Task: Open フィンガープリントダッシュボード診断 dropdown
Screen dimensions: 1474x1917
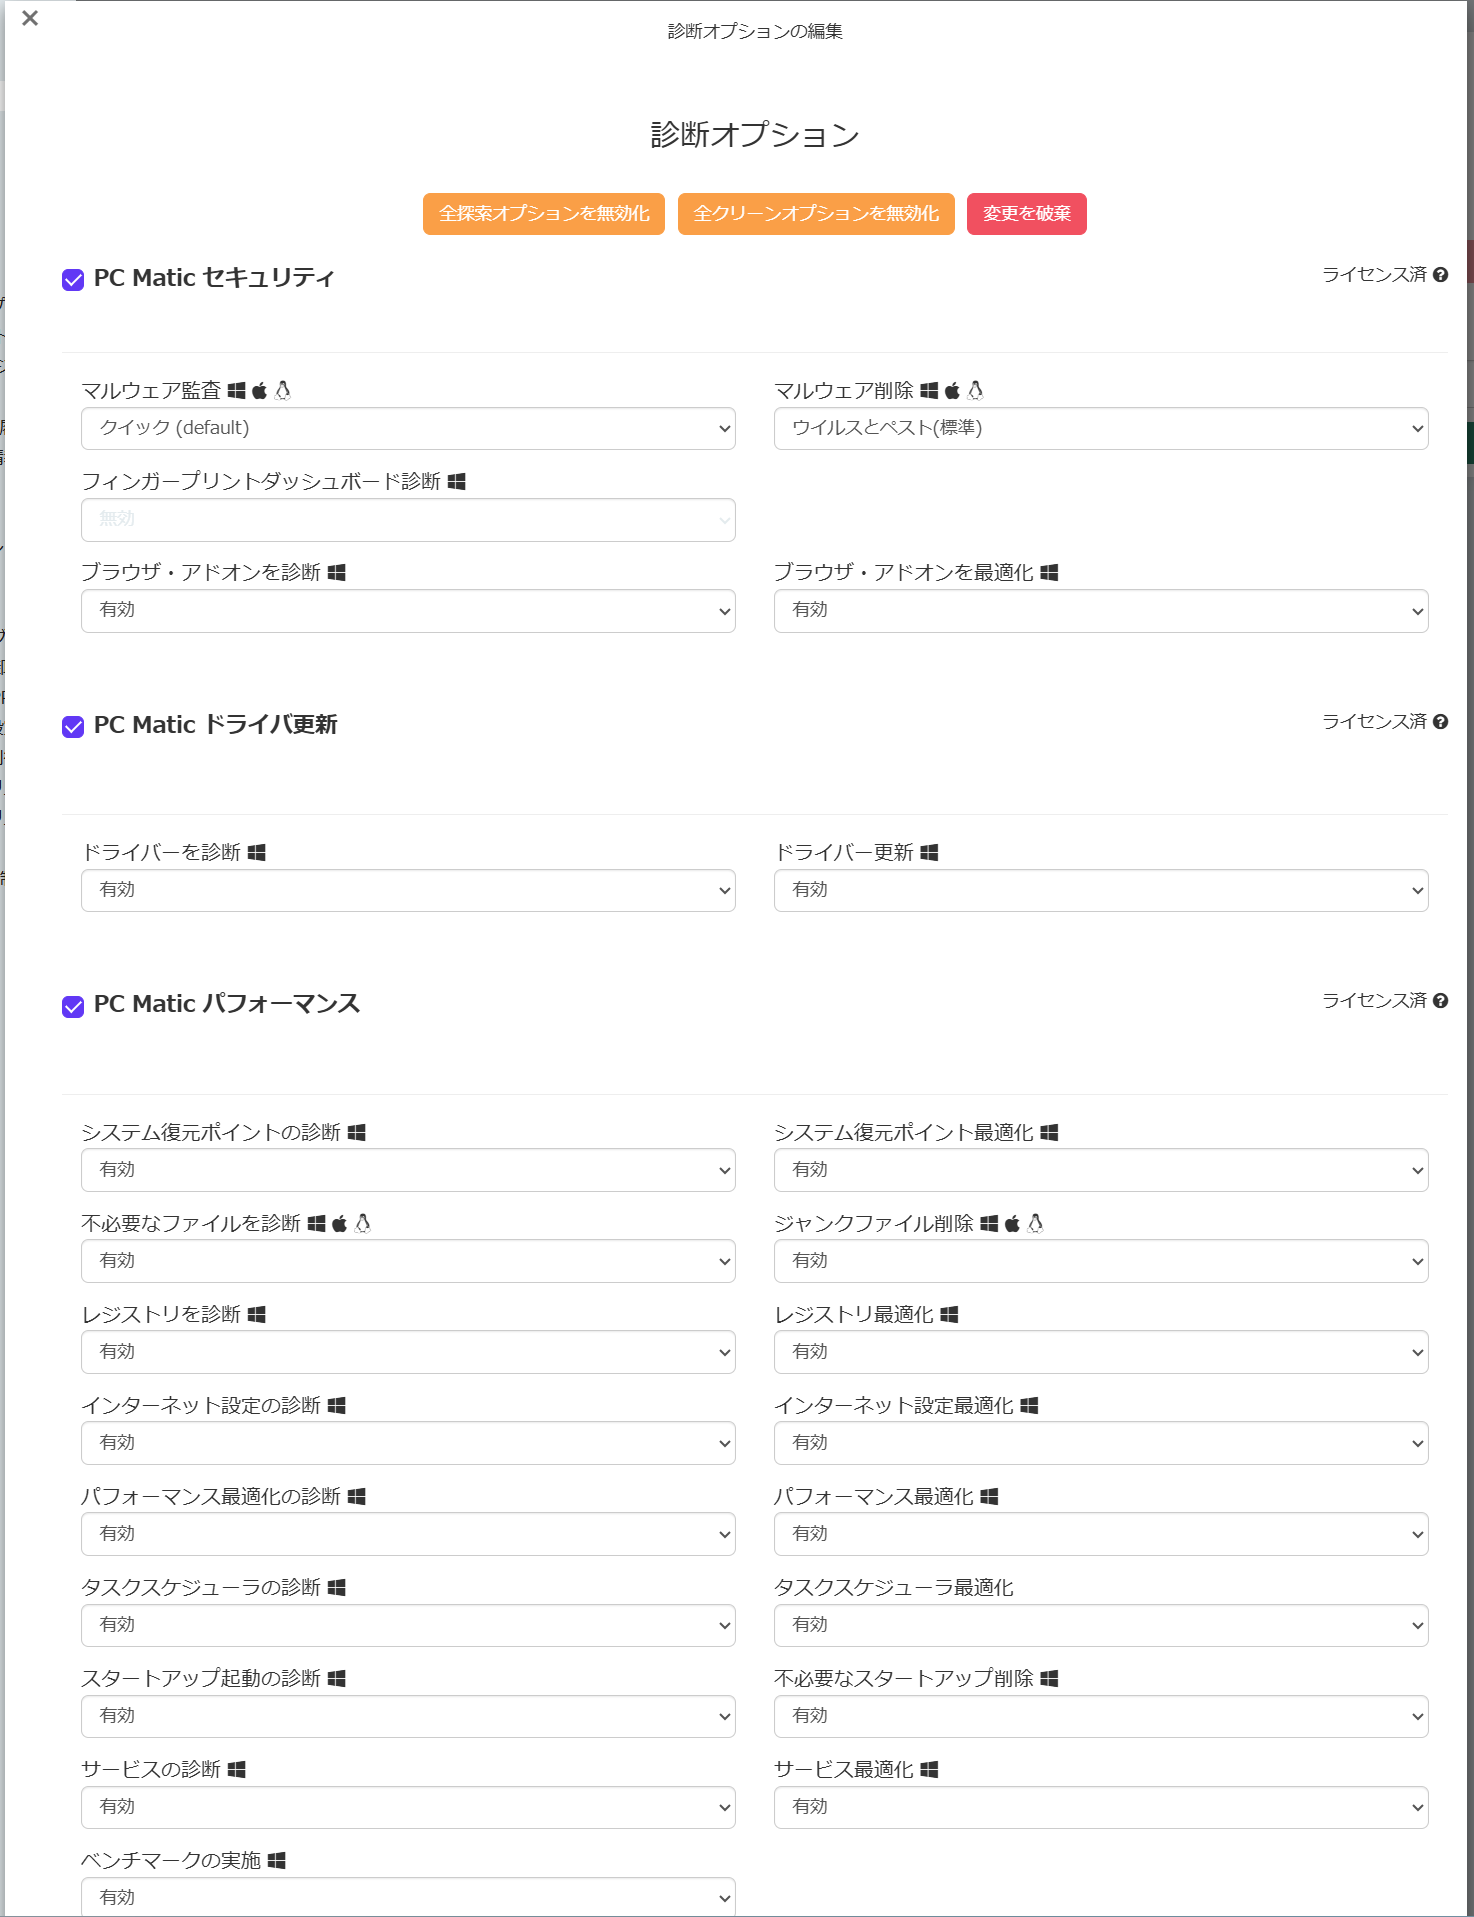Action: (x=408, y=520)
